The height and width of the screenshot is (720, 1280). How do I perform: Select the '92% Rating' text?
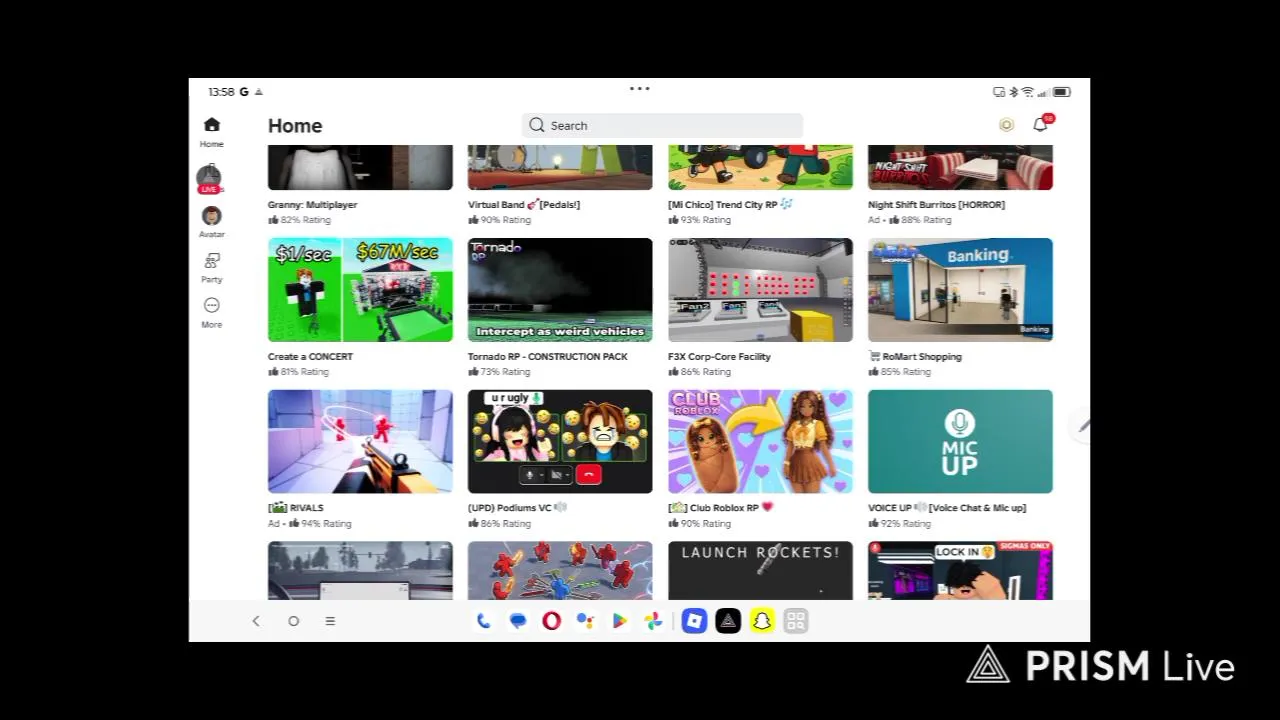point(905,524)
